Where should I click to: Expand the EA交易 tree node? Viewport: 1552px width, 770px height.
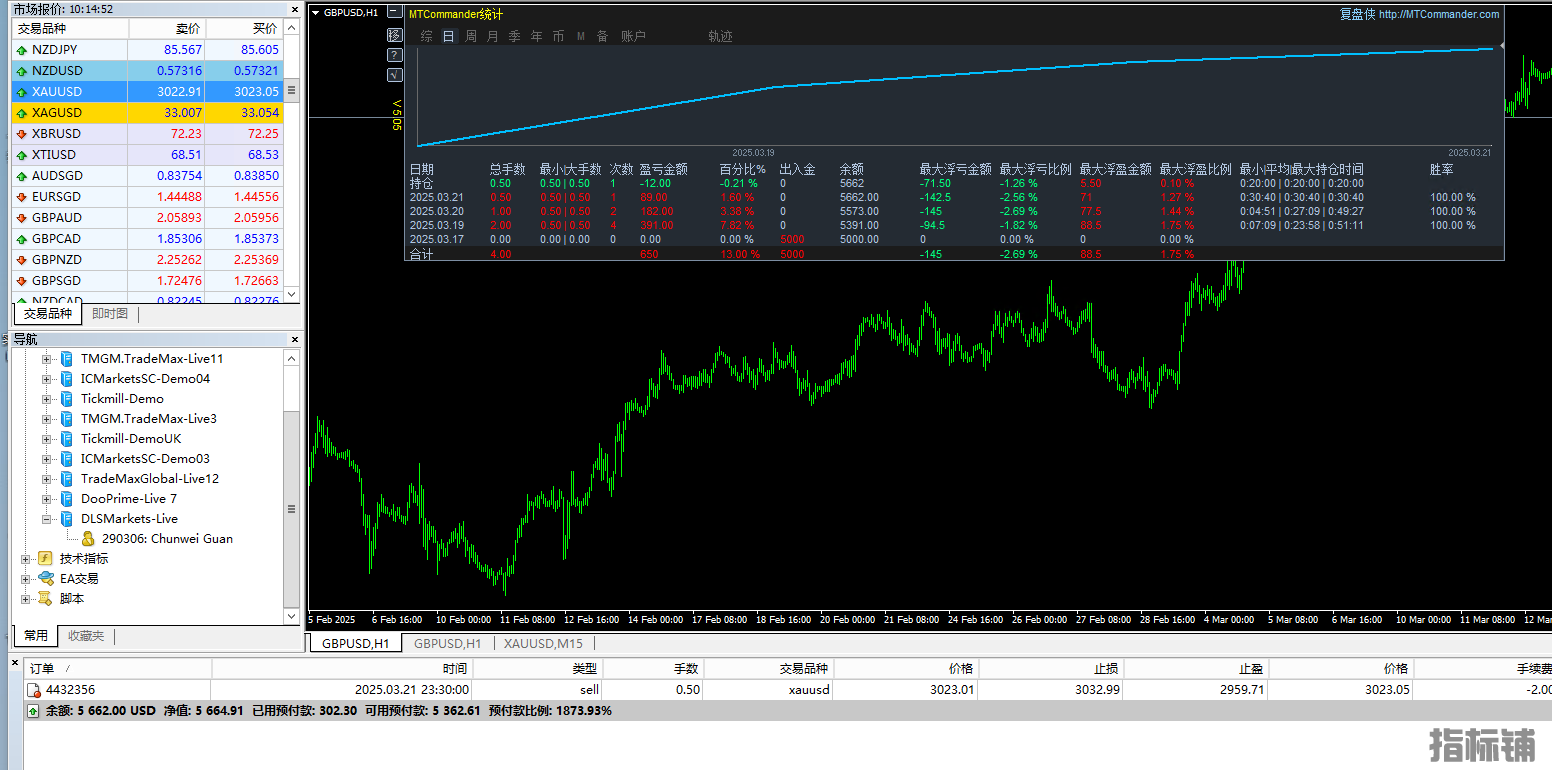pyautogui.click(x=26, y=578)
